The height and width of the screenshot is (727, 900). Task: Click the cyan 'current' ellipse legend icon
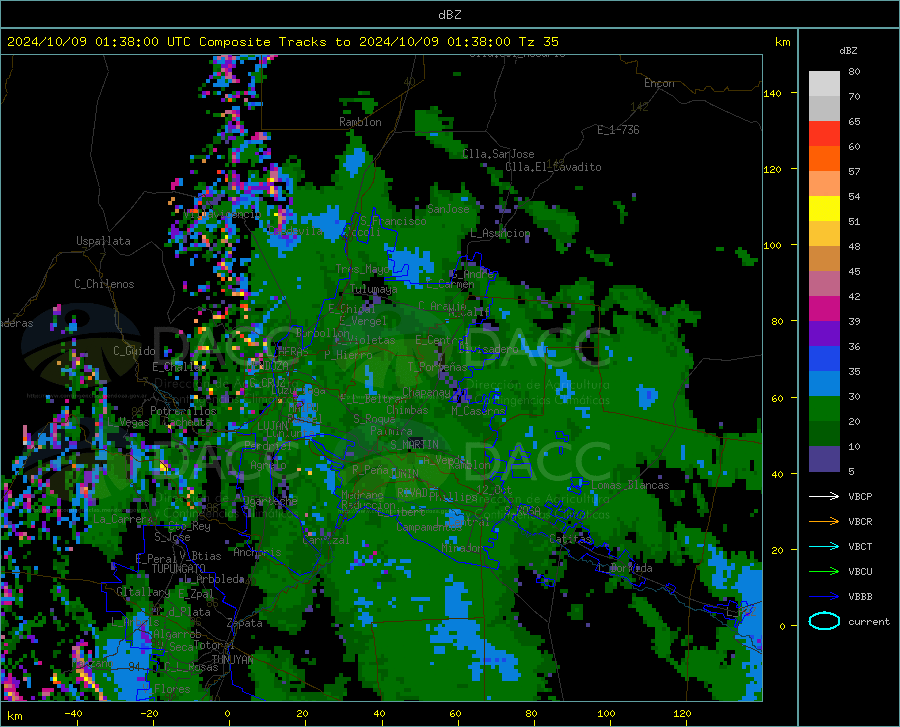click(x=824, y=621)
